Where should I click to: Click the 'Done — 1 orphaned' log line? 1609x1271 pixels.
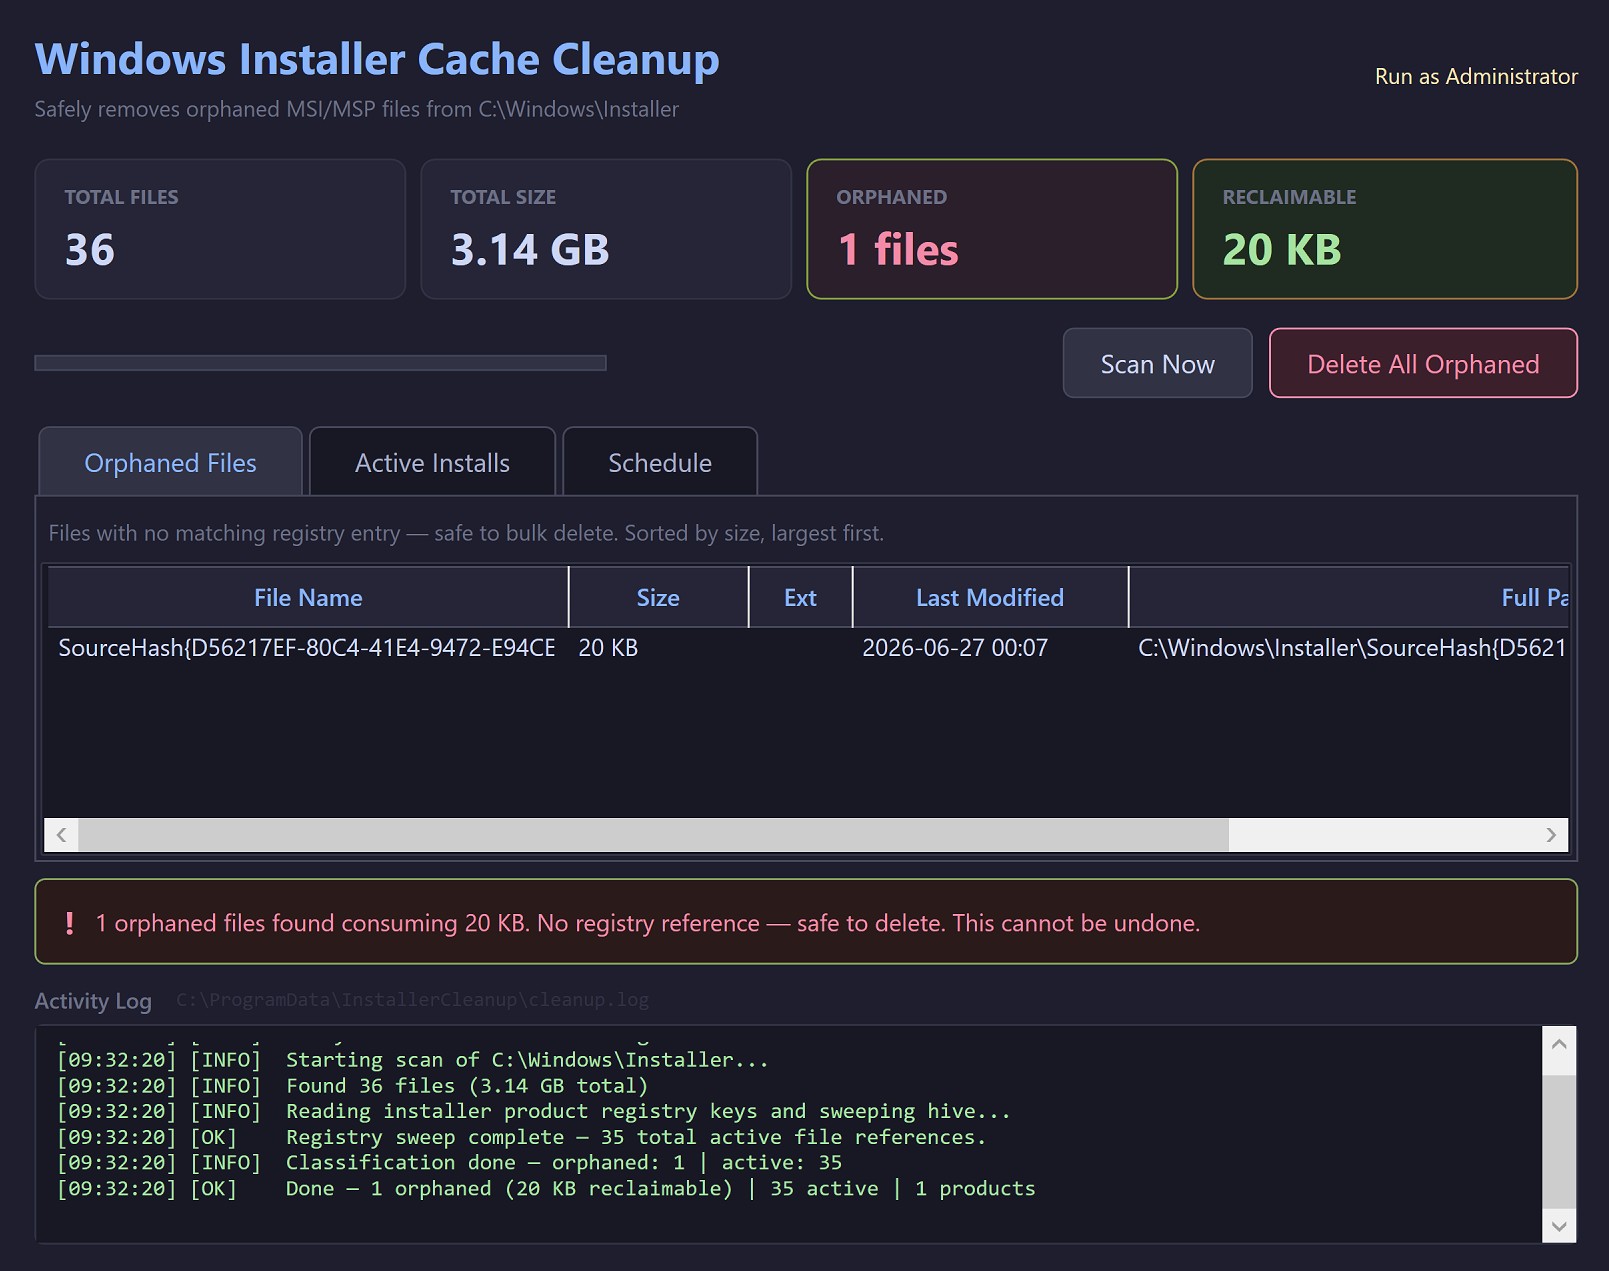[546, 1189]
